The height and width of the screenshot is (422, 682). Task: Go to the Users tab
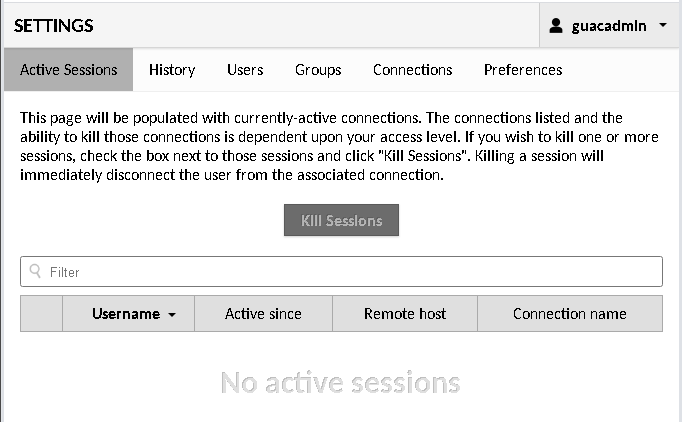(245, 70)
